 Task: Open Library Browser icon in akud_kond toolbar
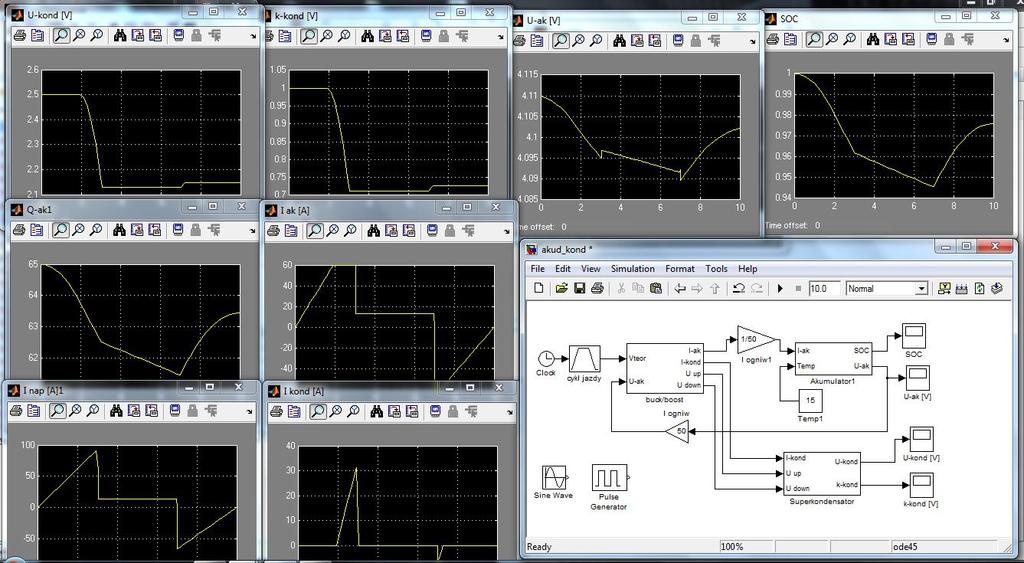(x=944, y=288)
